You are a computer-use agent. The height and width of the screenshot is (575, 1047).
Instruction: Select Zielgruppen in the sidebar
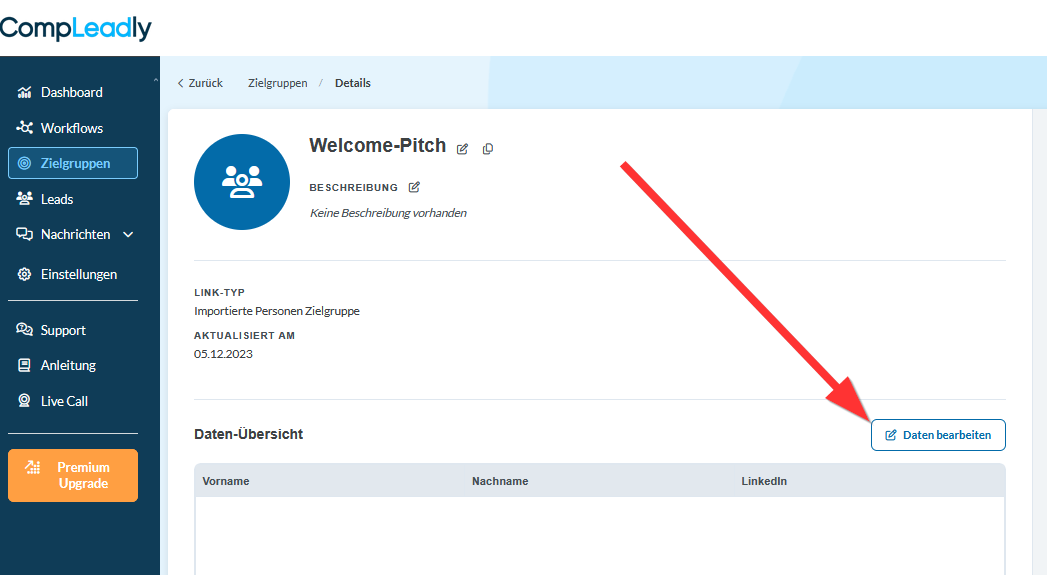[73, 163]
